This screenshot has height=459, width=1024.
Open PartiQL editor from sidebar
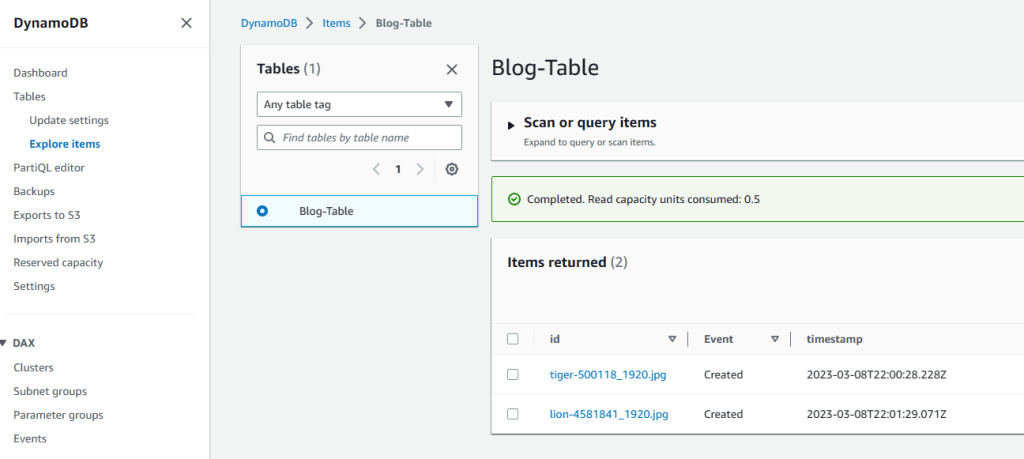[x=49, y=167]
